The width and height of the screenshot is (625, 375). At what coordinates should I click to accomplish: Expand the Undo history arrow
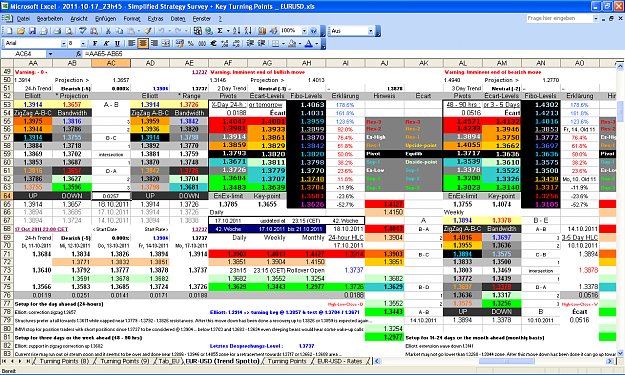[169, 31]
